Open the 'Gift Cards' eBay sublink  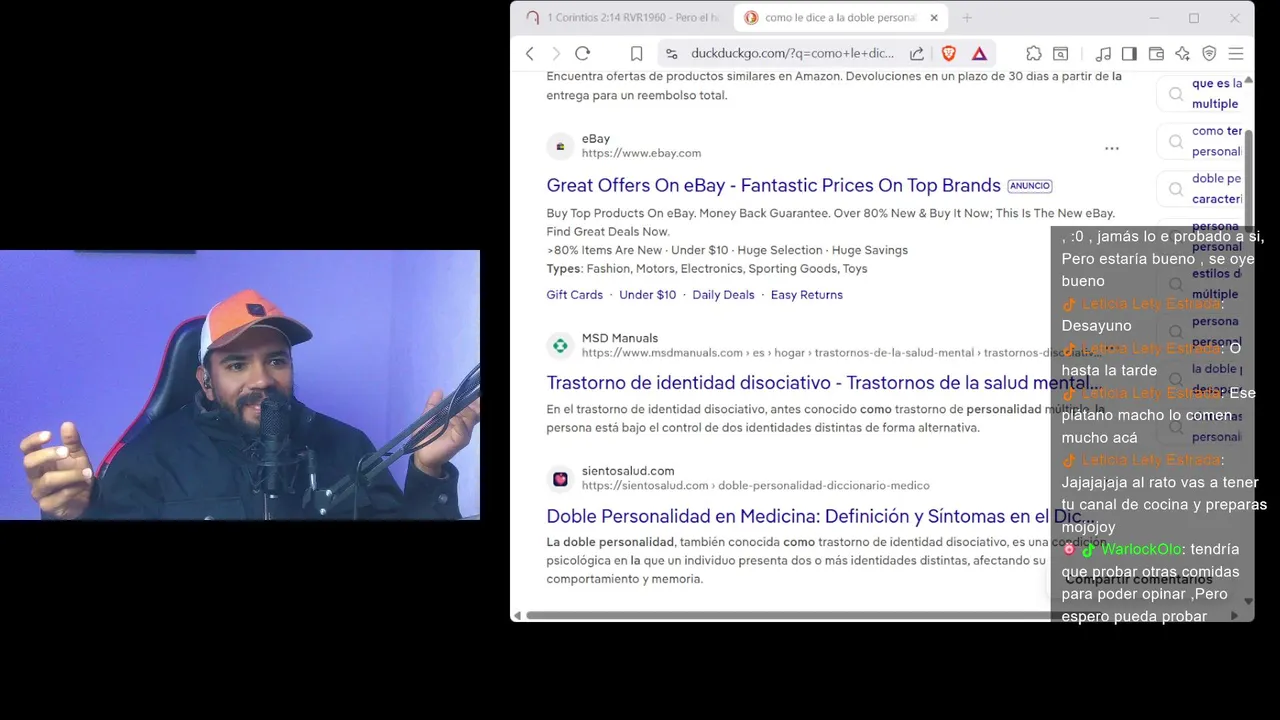[x=574, y=295]
